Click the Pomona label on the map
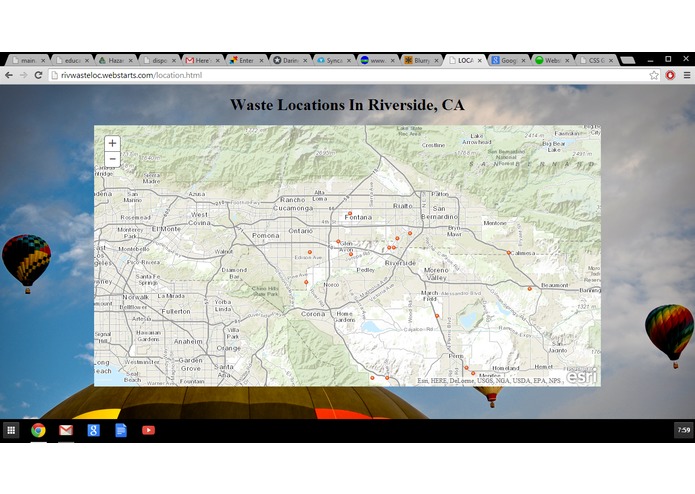 (x=266, y=235)
